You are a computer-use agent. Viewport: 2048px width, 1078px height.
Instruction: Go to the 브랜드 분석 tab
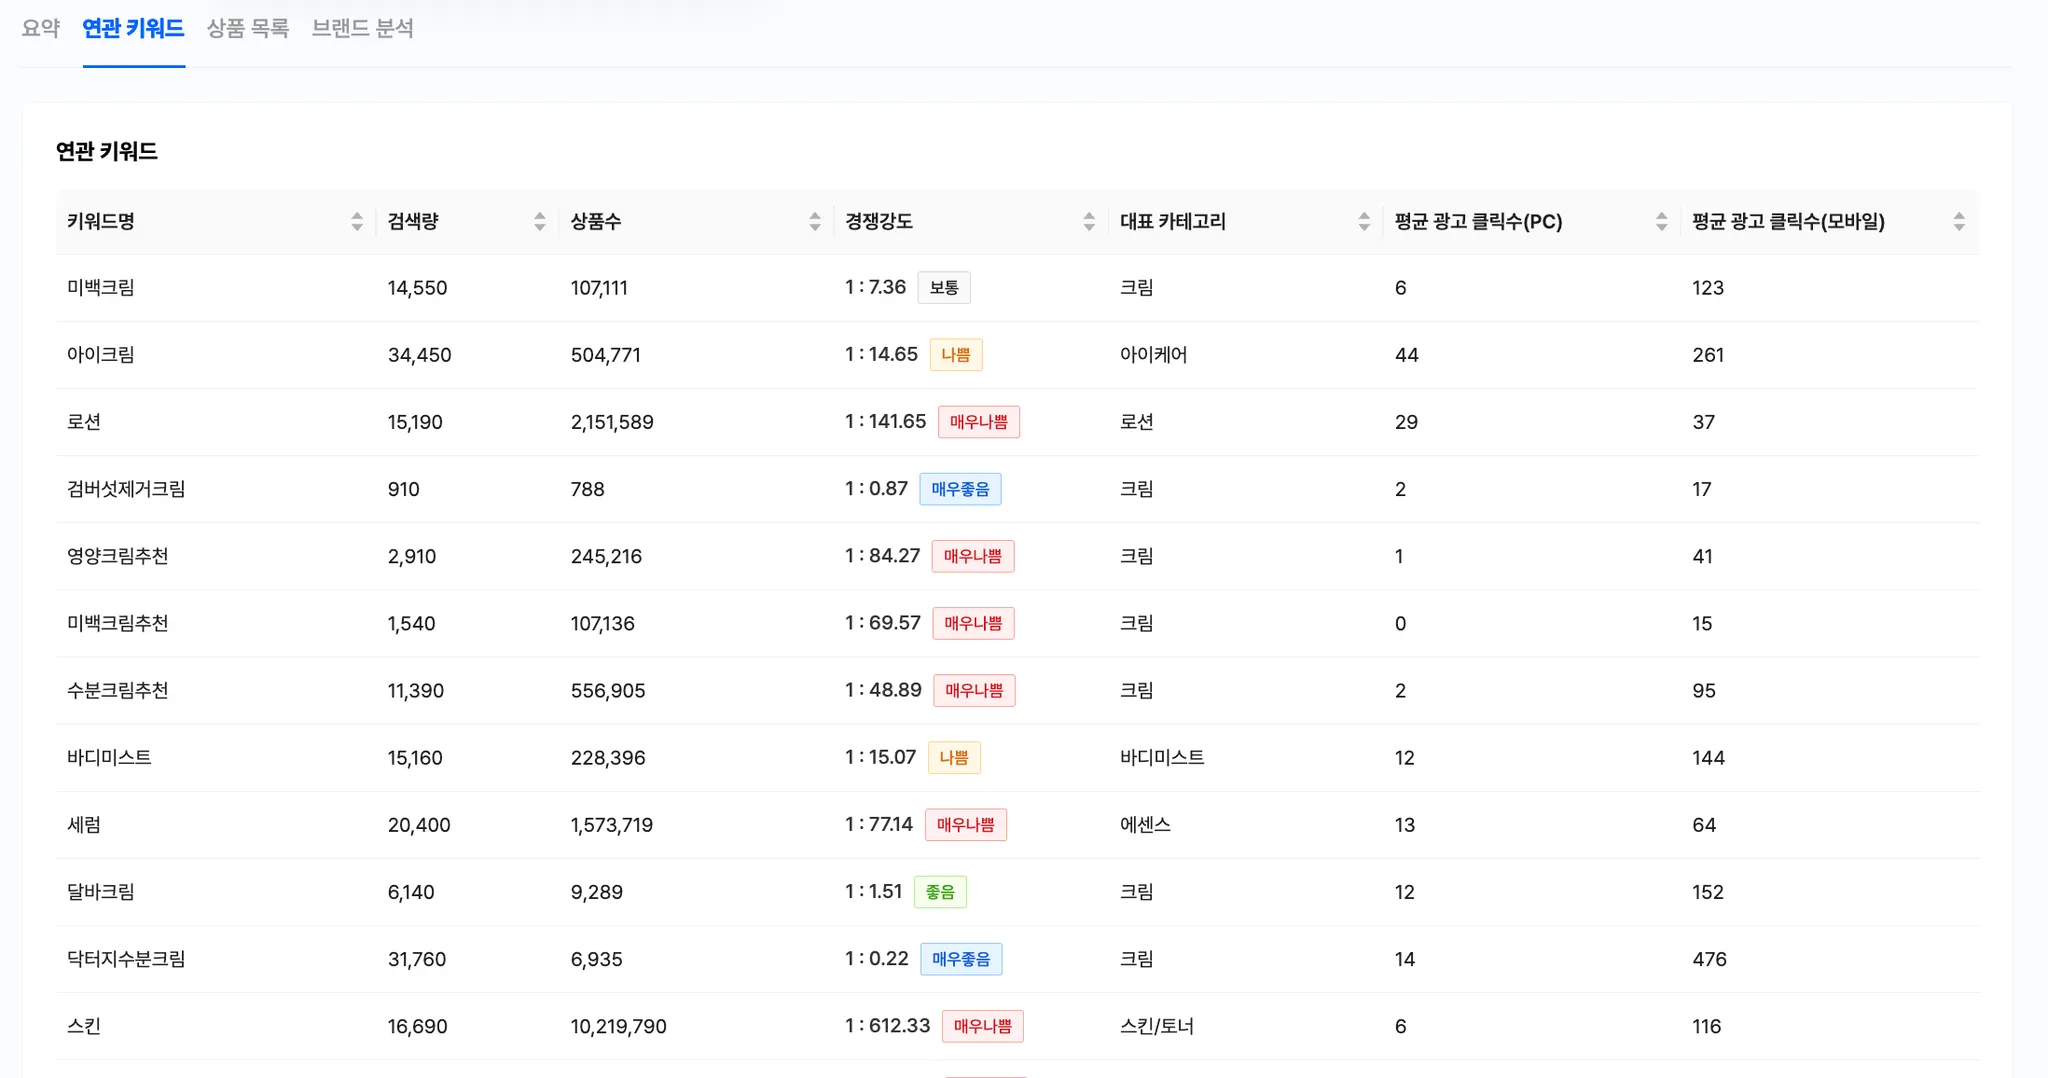point(362,28)
